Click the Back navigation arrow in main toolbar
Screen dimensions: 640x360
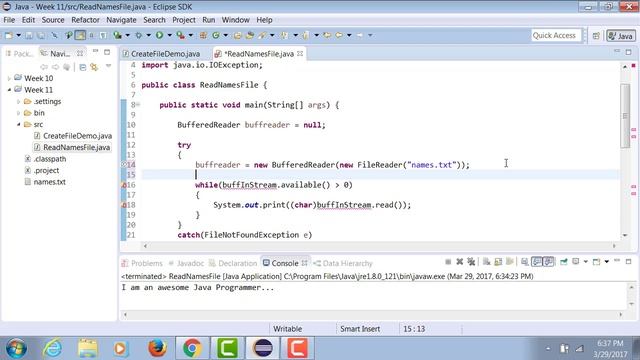click(x=339, y=36)
